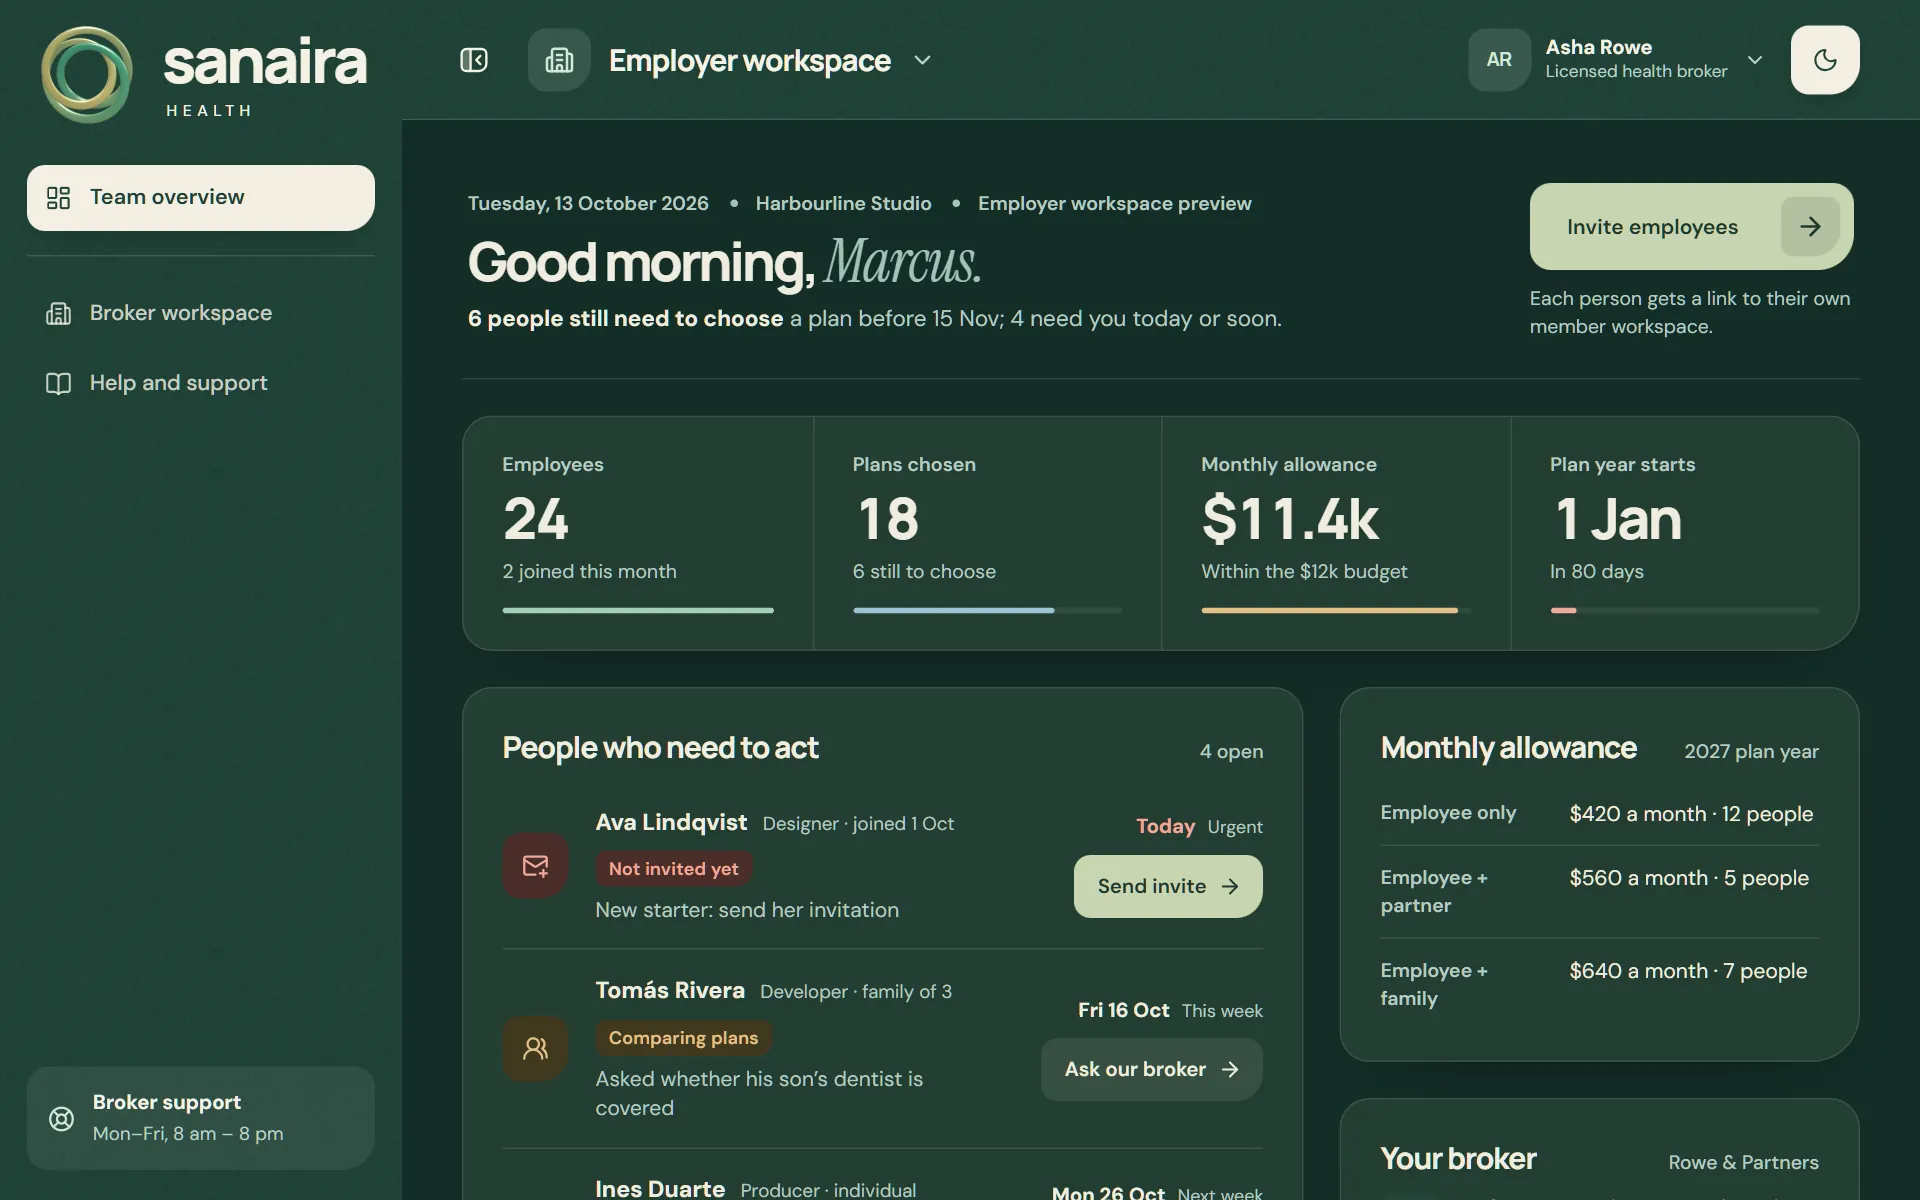The image size is (1920, 1200).
Task: Click the Rowe & Partners label
Action: click(x=1743, y=1162)
